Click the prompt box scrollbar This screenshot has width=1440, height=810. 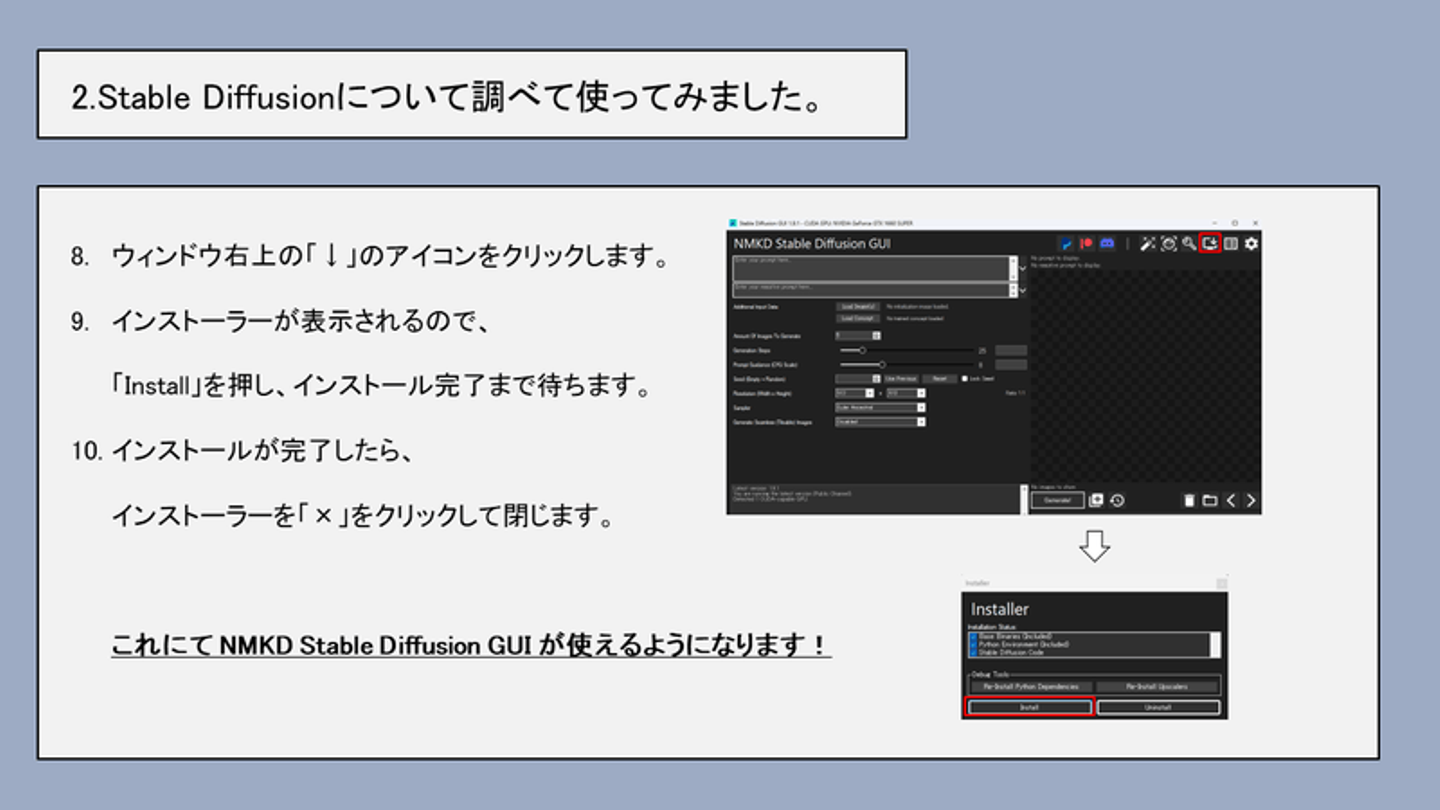(x=1012, y=268)
